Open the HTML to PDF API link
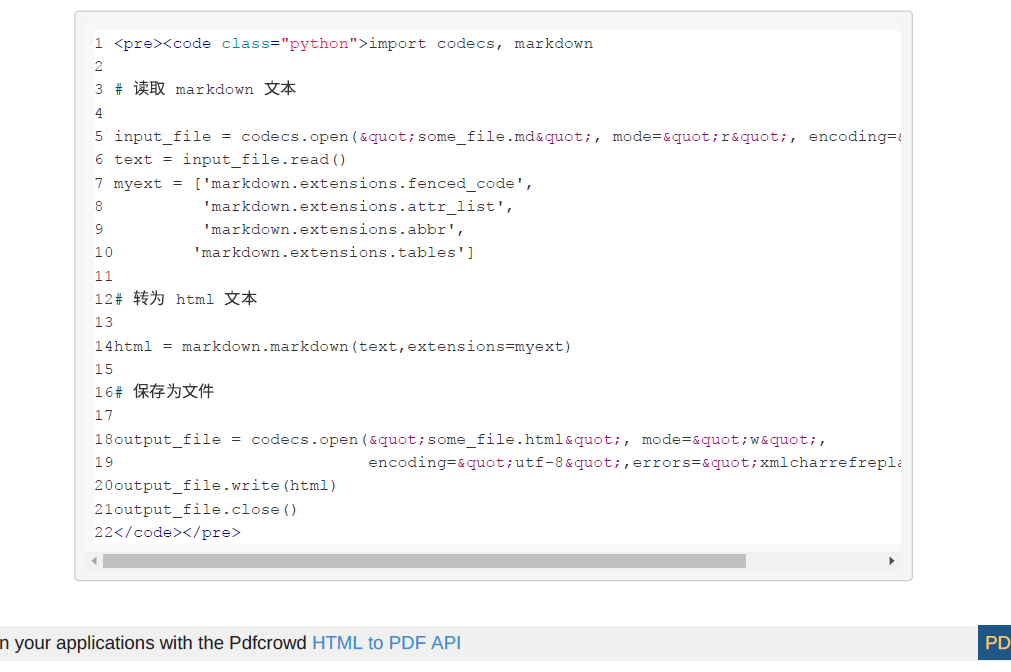This screenshot has width=1011, height=672. [386, 643]
